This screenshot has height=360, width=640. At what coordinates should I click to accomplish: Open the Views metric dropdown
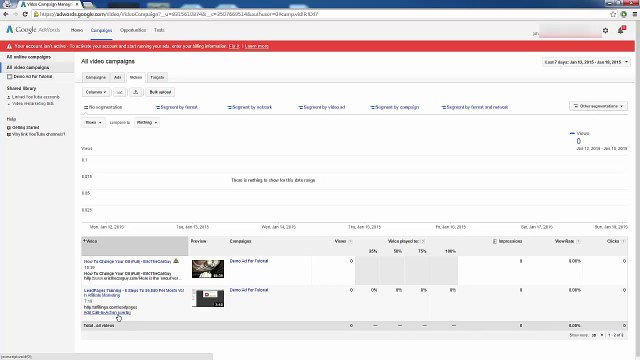(93, 122)
